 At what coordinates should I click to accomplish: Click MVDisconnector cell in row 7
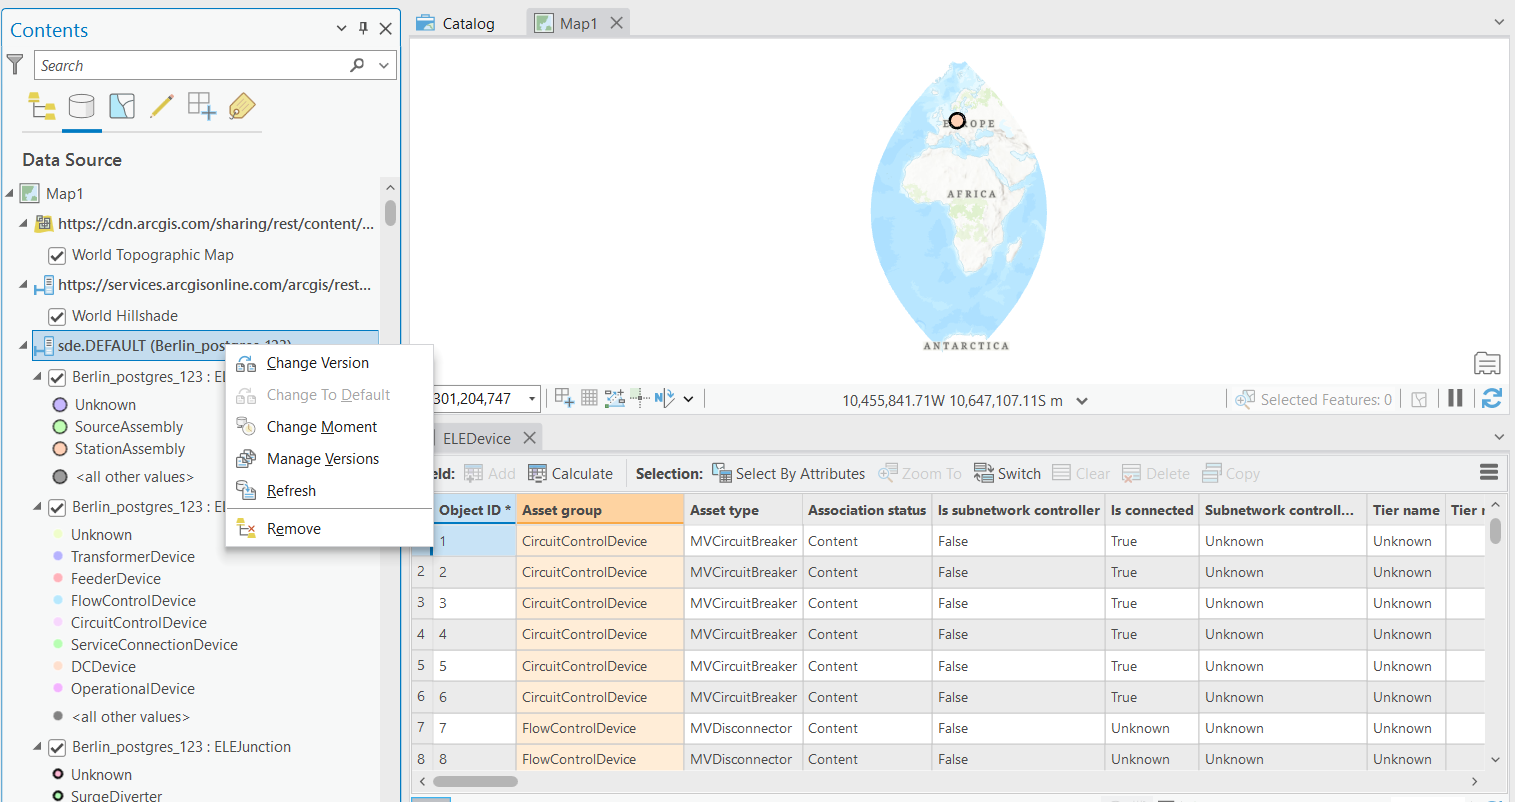coord(743,728)
